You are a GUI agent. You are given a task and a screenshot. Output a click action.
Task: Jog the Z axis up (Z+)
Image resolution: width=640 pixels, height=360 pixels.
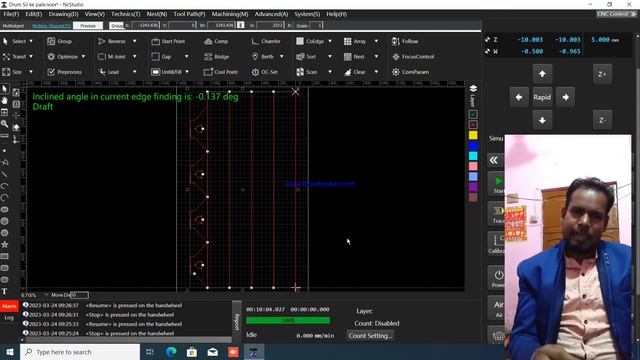point(602,74)
